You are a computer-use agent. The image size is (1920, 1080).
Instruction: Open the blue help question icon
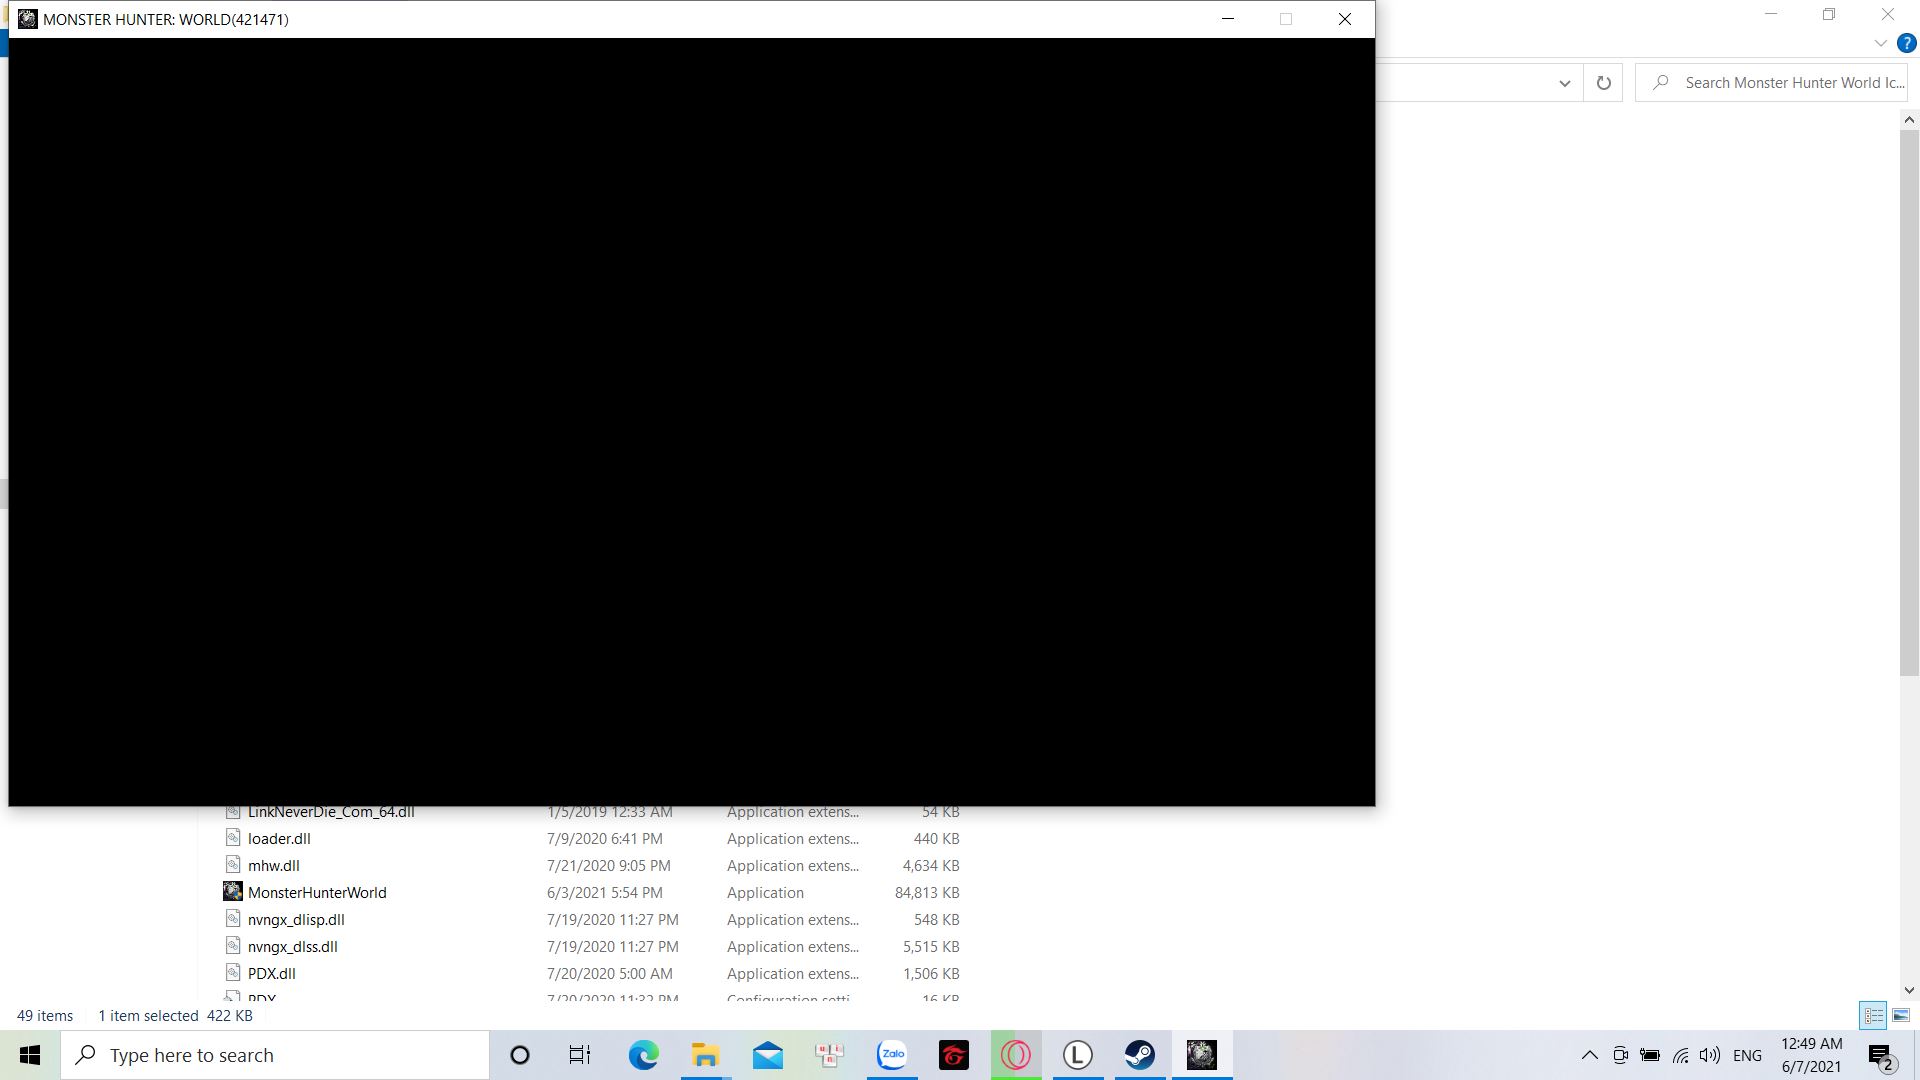tap(1906, 43)
